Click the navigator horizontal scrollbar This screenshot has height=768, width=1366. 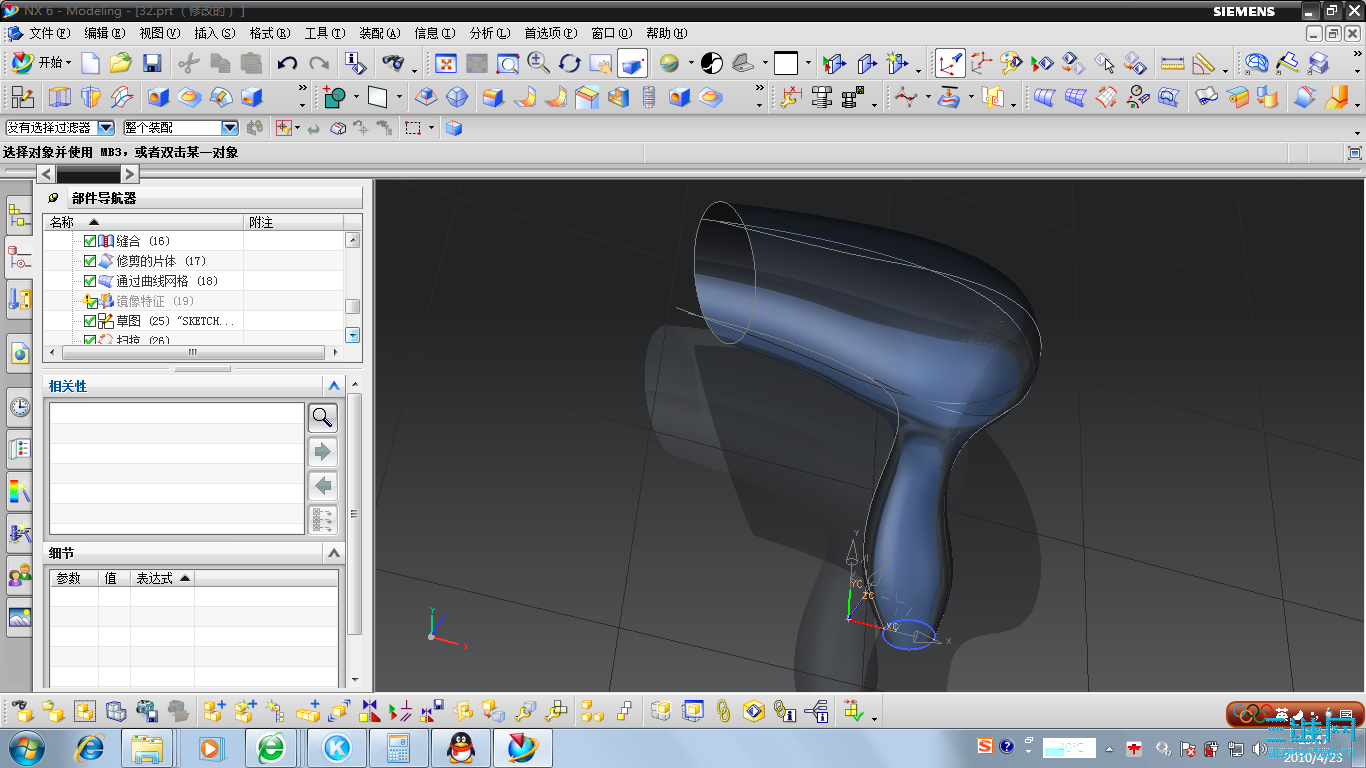click(x=193, y=352)
